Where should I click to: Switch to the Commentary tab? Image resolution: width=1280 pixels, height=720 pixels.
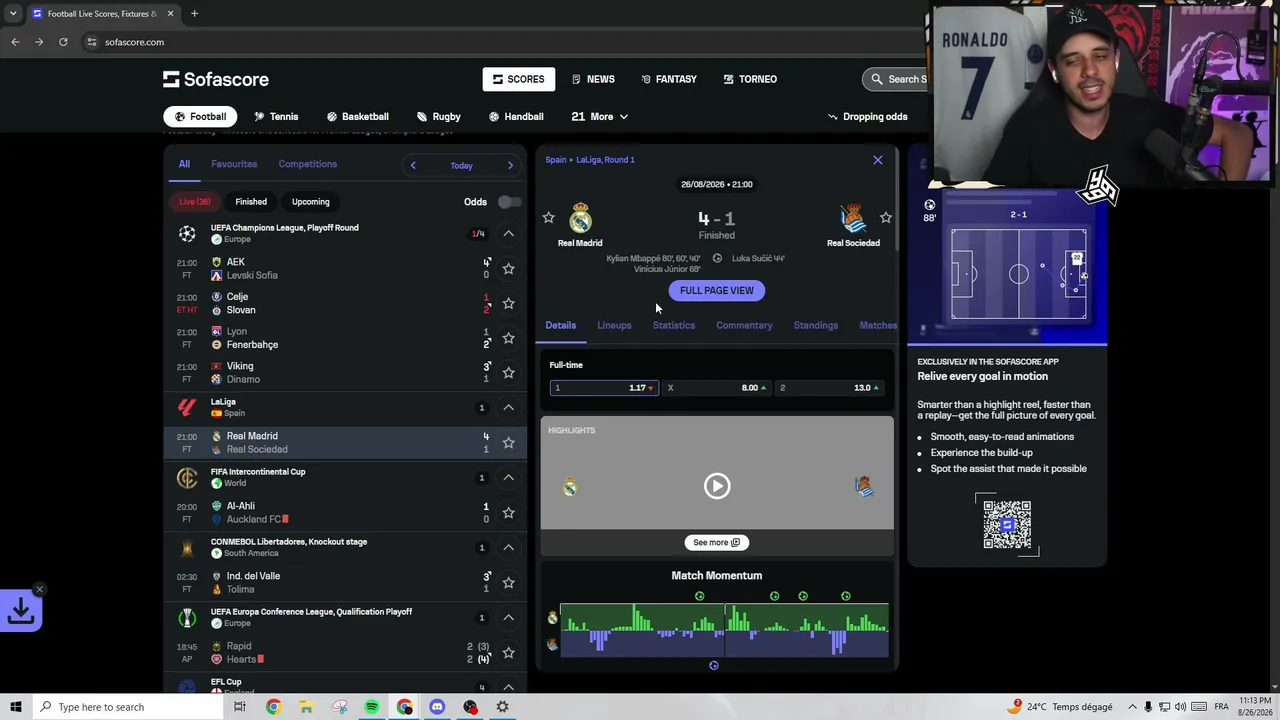pos(744,325)
